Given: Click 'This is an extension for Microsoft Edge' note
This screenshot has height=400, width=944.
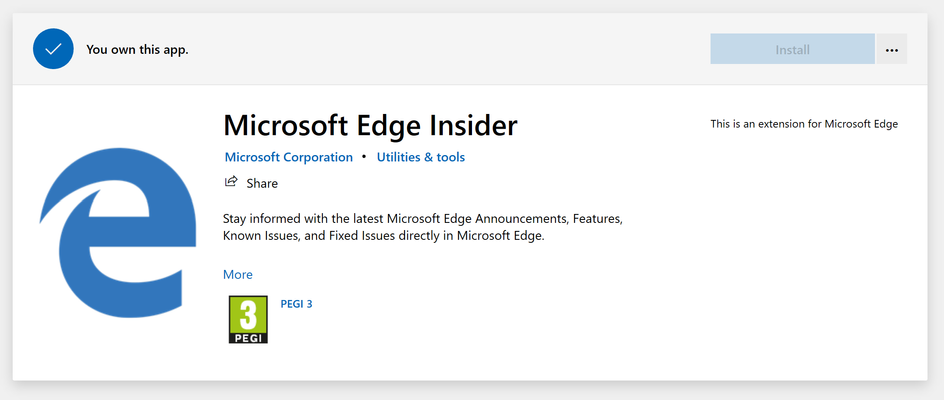Looking at the screenshot, I should click(804, 124).
